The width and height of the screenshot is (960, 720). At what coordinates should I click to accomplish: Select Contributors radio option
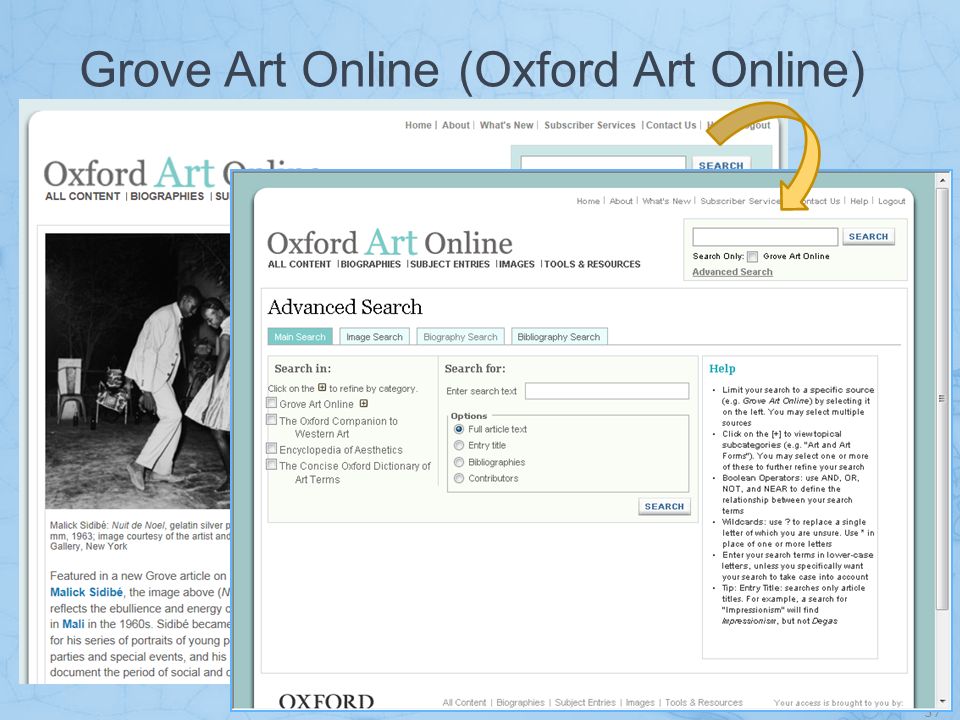pos(459,478)
